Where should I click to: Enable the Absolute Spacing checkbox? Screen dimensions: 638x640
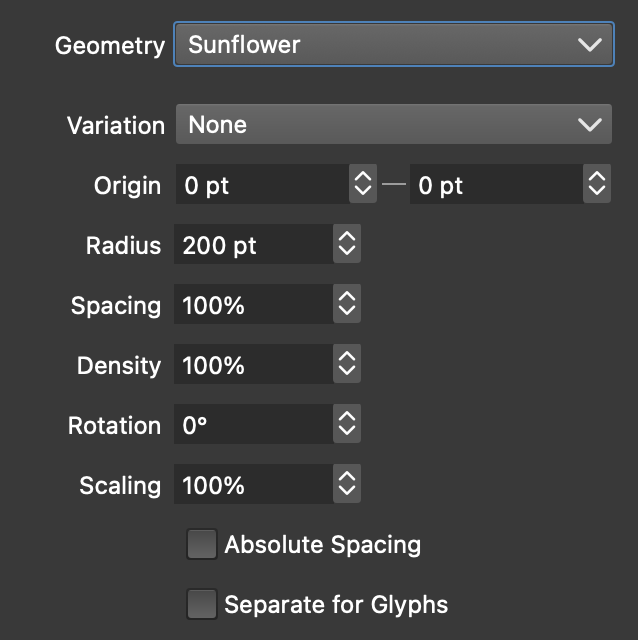[202, 545]
